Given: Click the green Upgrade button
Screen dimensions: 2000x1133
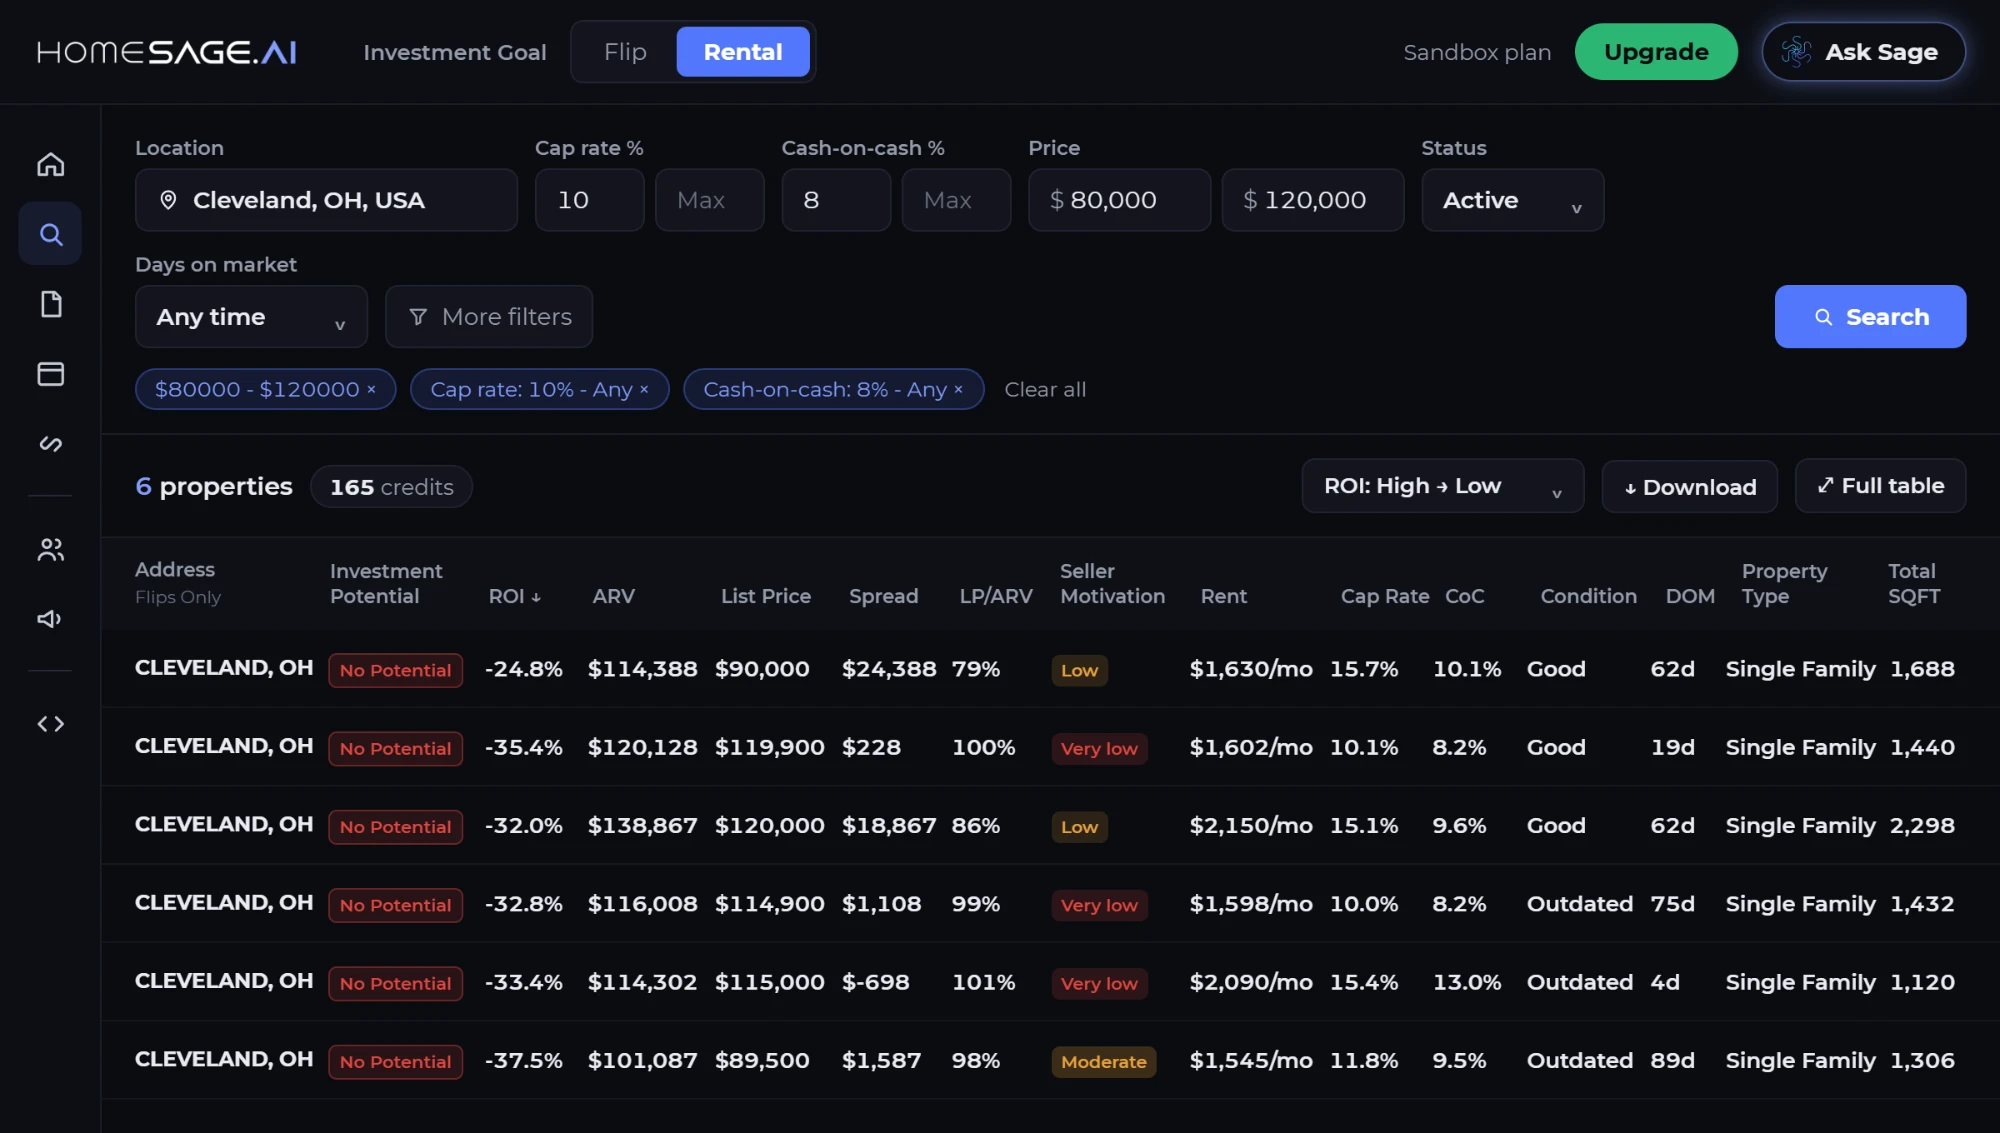Looking at the screenshot, I should [1656, 52].
